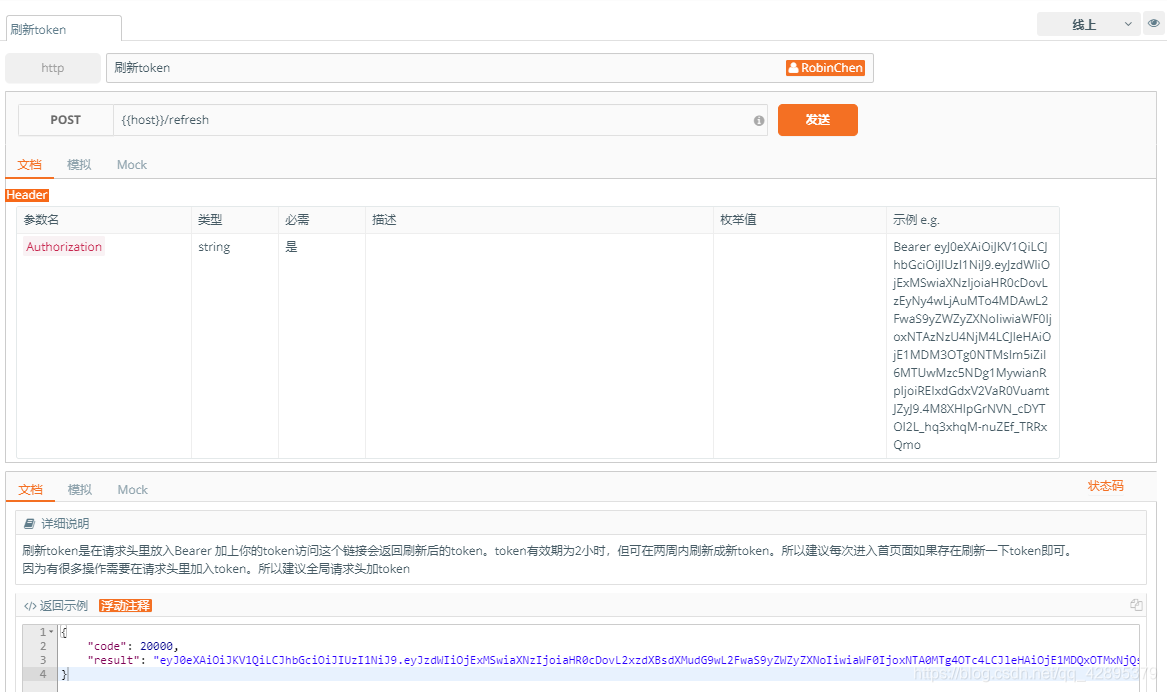Copy the return example using the copy icon

point(1136,604)
